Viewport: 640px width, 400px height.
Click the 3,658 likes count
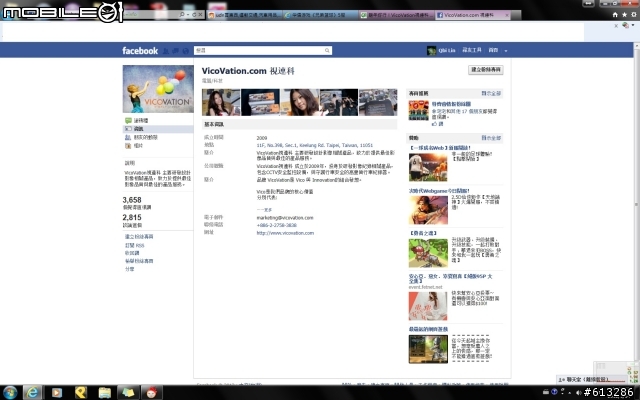(132, 200)
